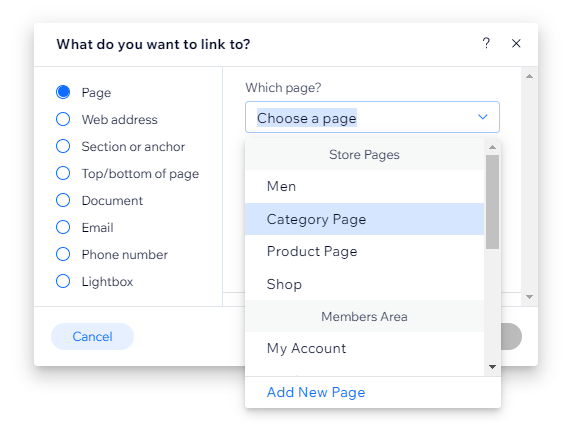The image size is (574, 444).
Task: Click the dropdown chevron arrow icon
Action: click(x=482, y=117)
